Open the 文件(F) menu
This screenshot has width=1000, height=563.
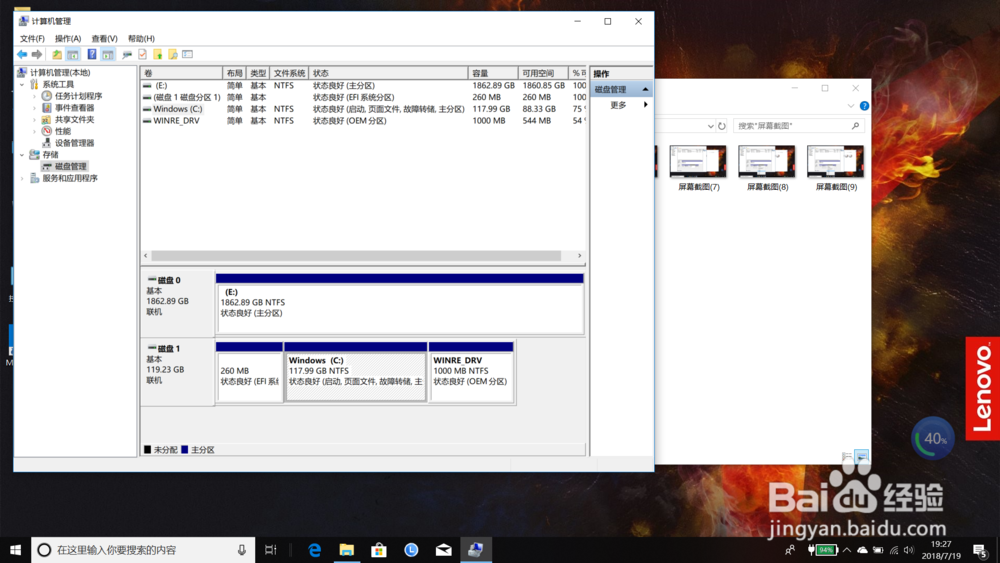coord(32,39)
